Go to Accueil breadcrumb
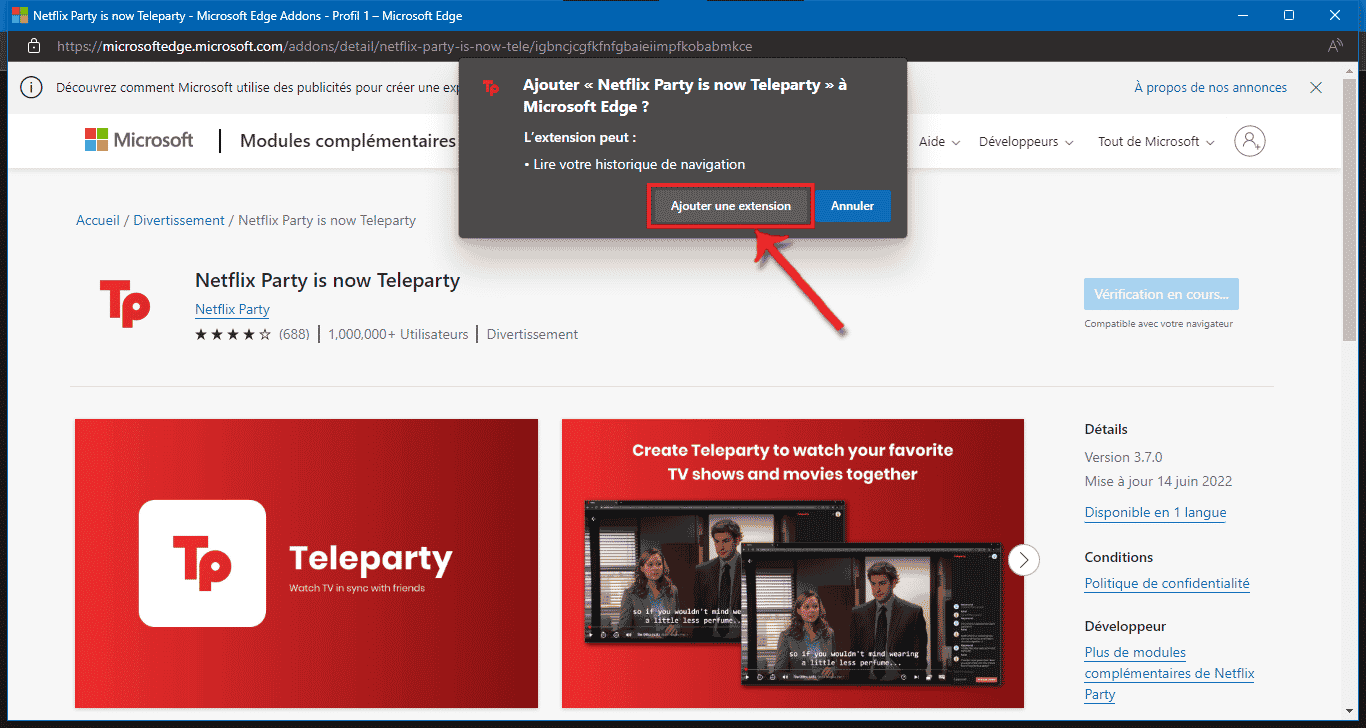 [98, 220]
